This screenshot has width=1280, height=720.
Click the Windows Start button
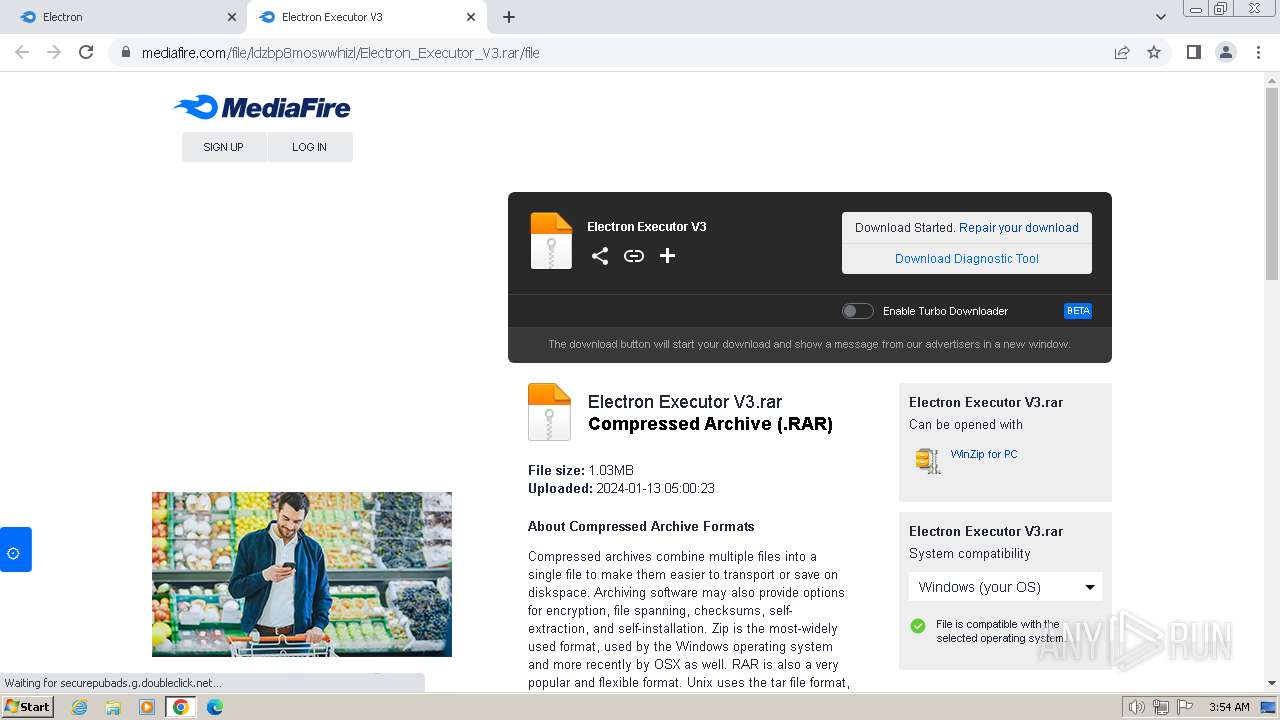point(28,707)
